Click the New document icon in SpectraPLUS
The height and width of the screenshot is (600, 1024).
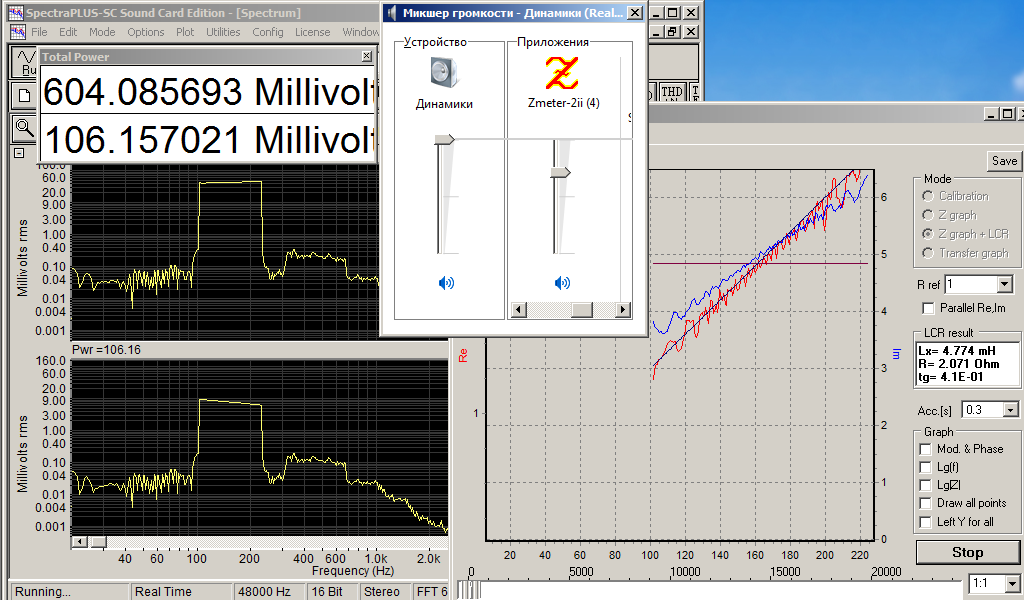coord(24,96)
